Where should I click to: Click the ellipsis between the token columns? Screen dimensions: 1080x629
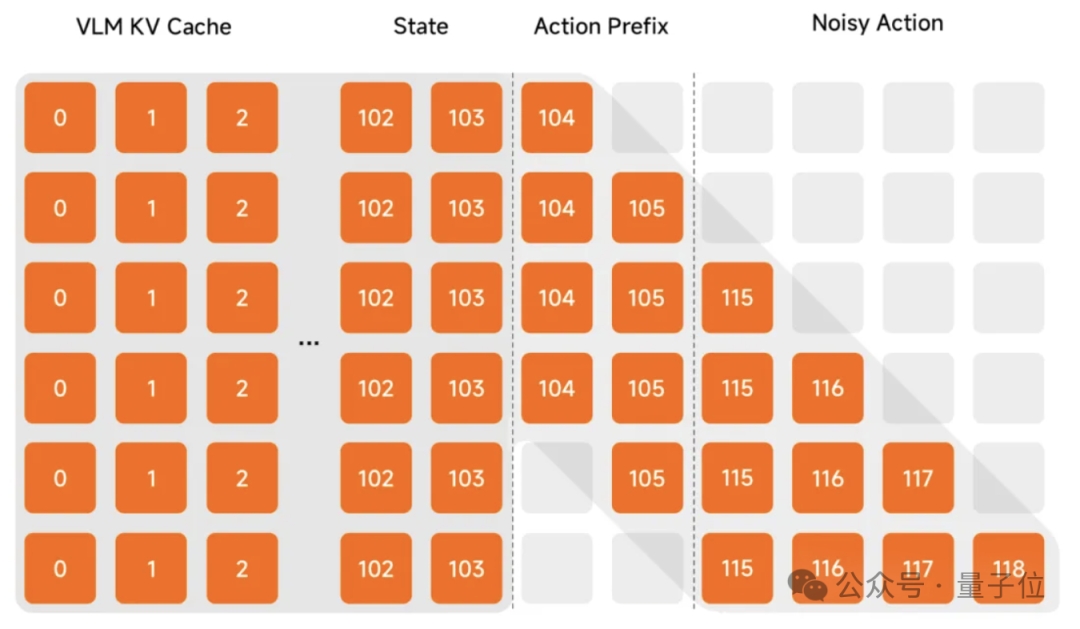(x=309, y=343)
